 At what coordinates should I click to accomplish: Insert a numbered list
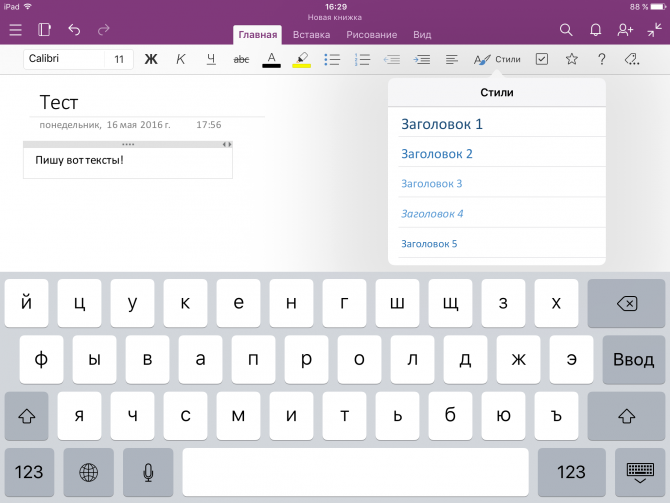click(362, 59)
